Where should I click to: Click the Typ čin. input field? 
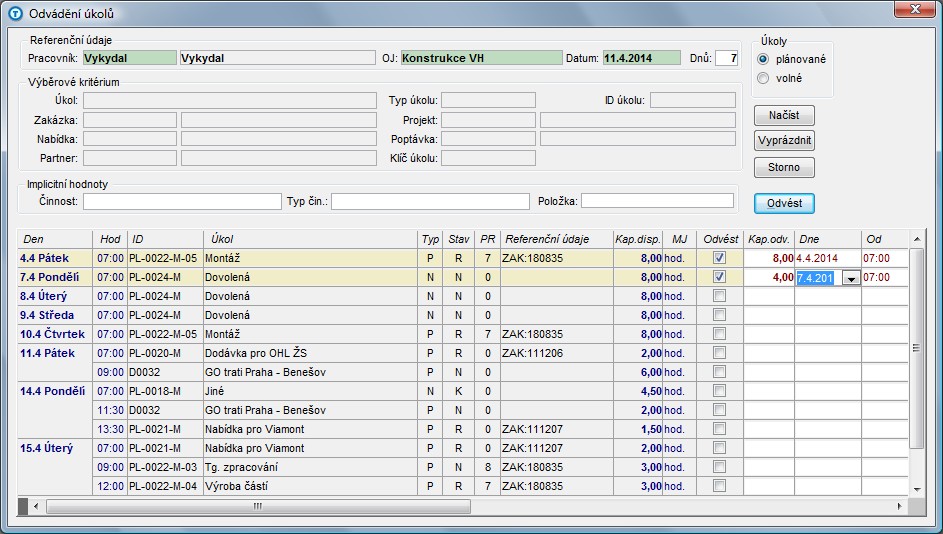(x=430, y=201)
